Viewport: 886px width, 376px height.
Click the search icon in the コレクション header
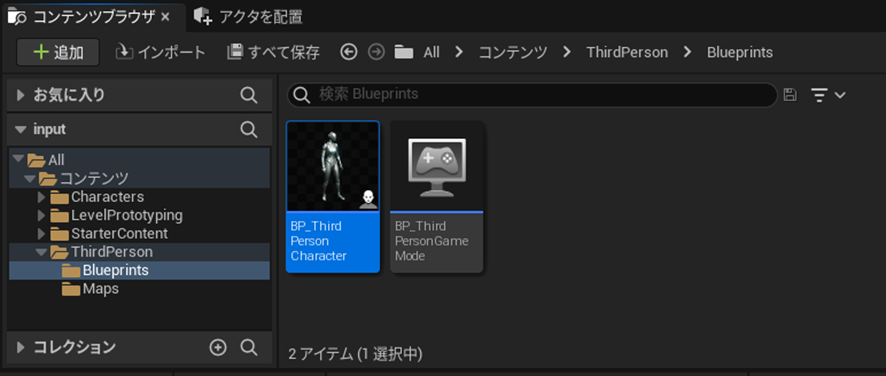click(x=249, y=347)
